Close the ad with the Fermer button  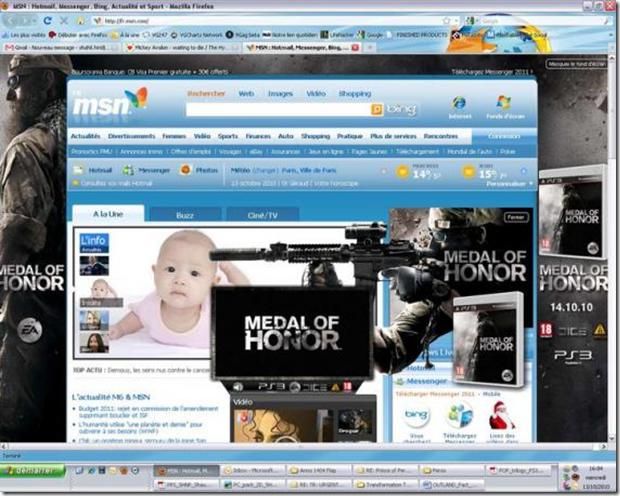coord(516,216)
